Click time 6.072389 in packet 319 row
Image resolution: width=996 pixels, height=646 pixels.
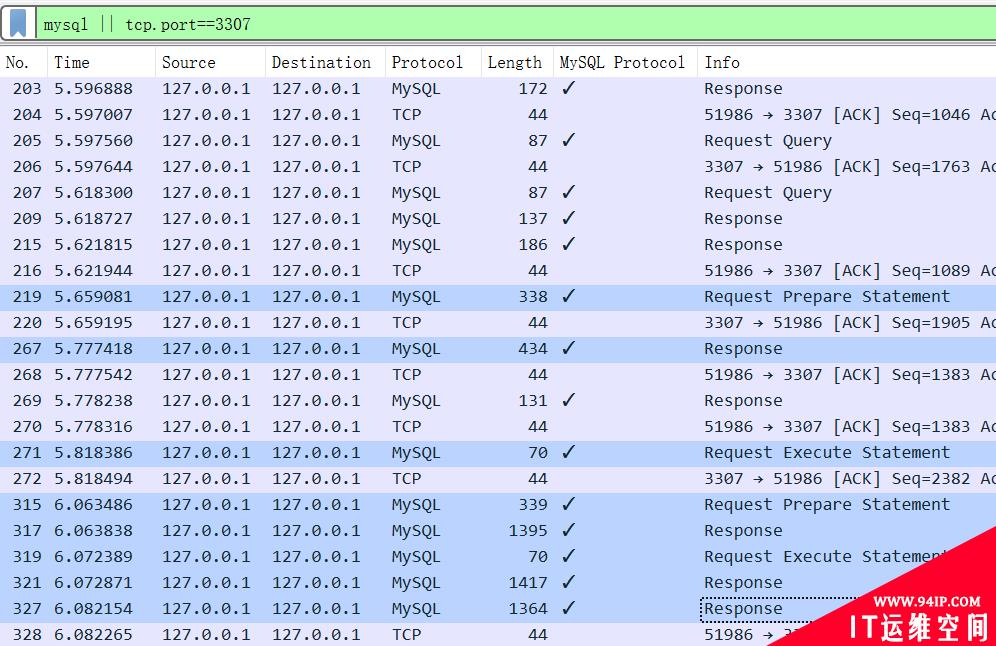click(93, 557)
